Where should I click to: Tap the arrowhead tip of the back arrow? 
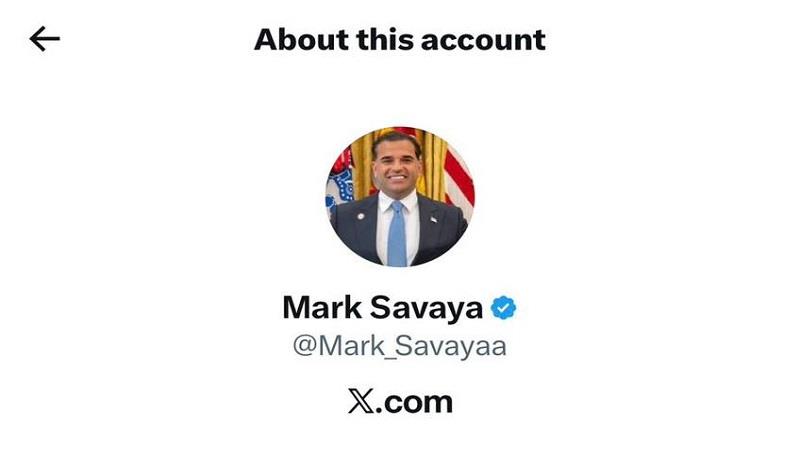32,39
